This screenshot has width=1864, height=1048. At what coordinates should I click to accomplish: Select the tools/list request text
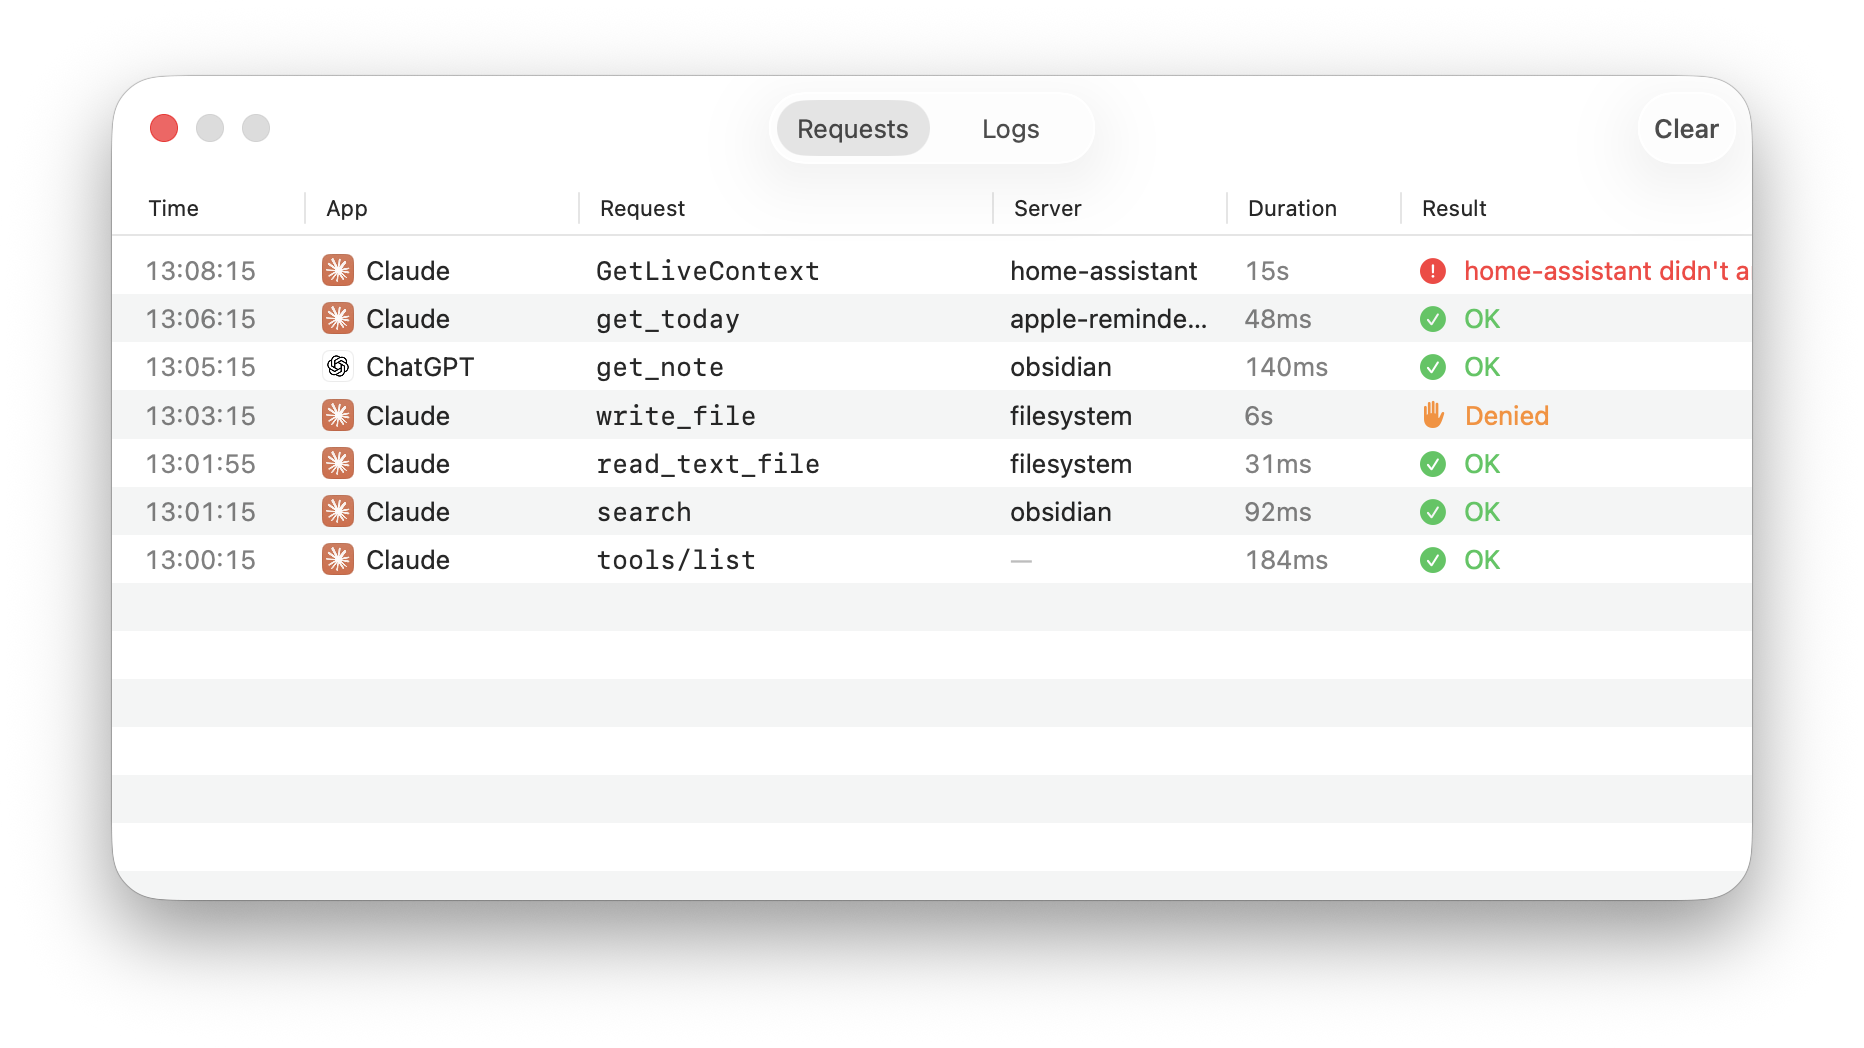[x=675, y=560]
